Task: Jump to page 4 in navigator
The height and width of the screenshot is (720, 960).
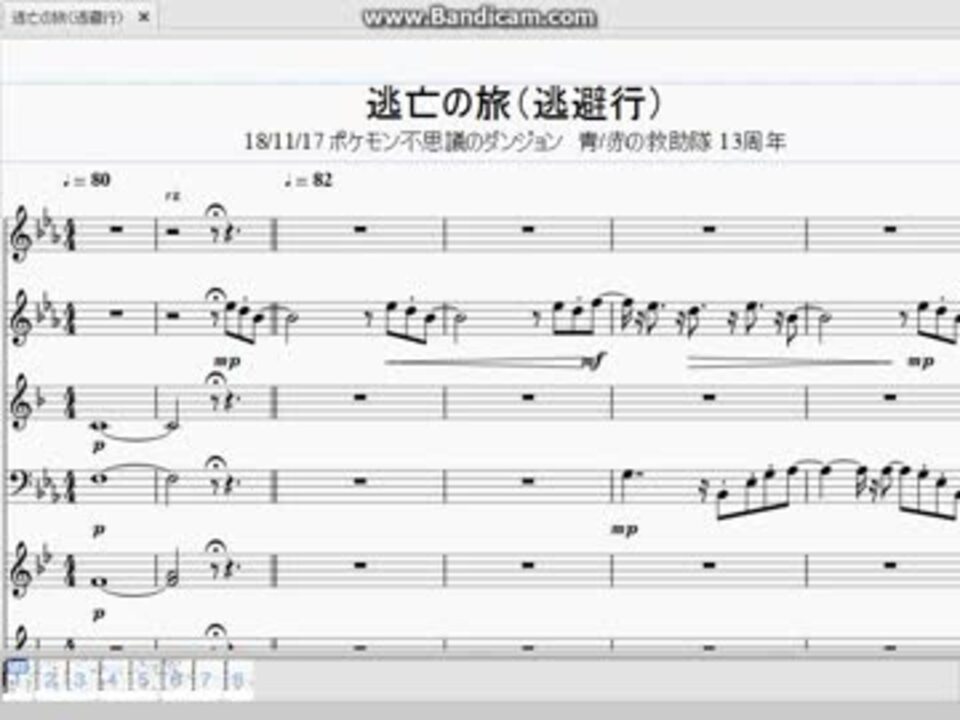Action: (x=113, y=680)
